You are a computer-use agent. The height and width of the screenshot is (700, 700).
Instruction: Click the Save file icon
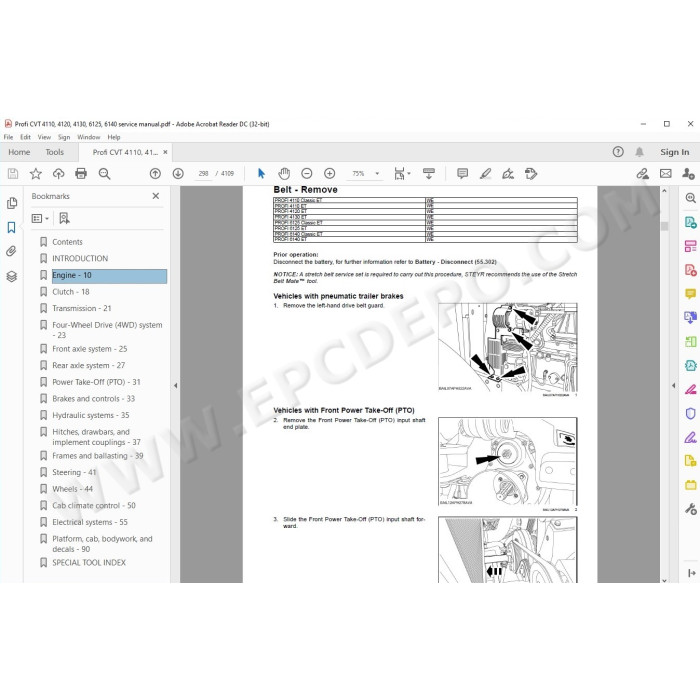pos(13,174)
